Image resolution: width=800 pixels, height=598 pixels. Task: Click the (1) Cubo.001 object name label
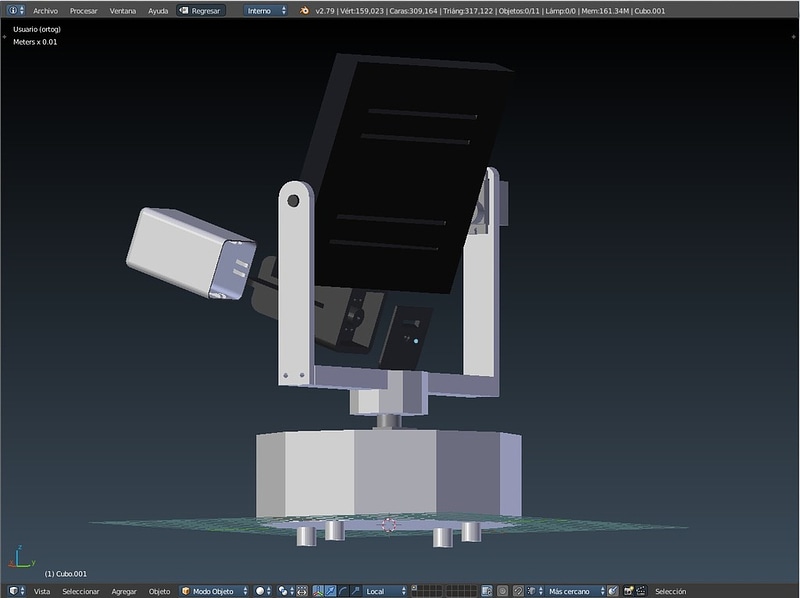pyautogui.click(x=65, y=574)
